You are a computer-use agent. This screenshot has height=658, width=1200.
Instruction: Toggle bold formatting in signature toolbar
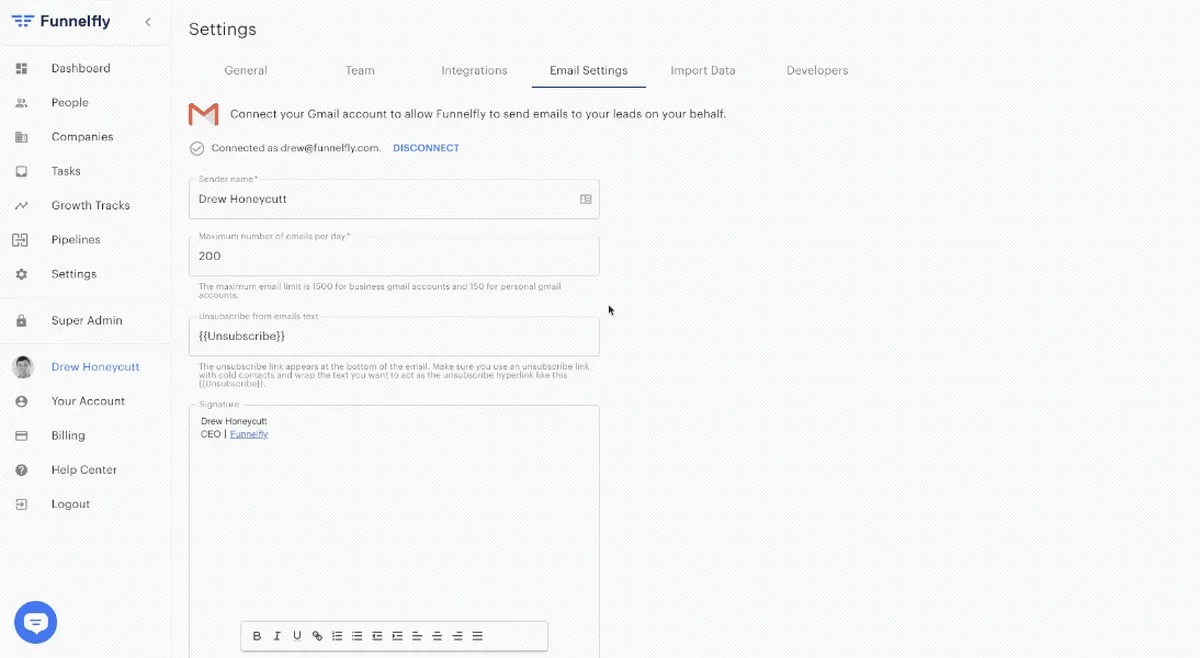click(257, 636)
